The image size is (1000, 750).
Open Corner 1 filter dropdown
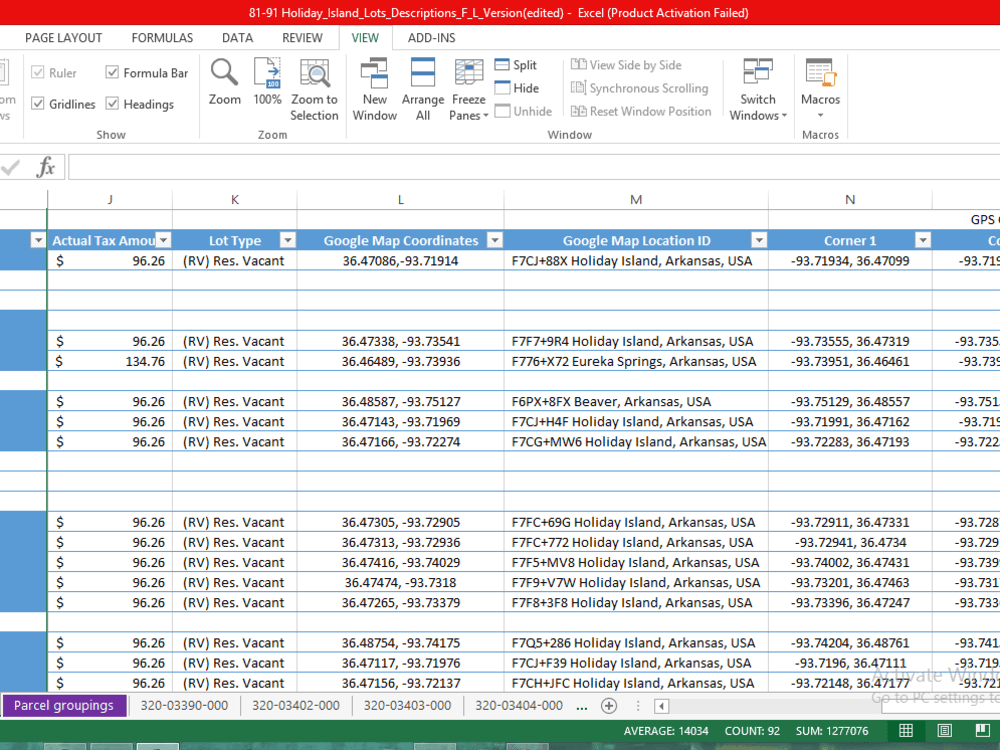[x=922, y=240]
